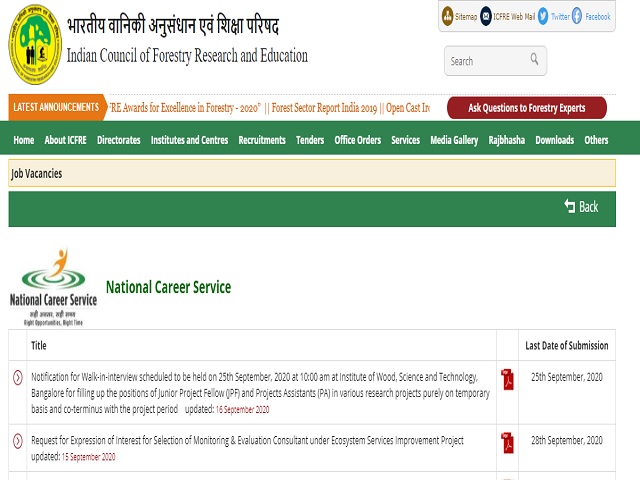The height and width of the screenshot is (480, 640).
Task: Click Ask Questions to Forestry Experts button
Action: pyautogui.click(x=526, y=108)
